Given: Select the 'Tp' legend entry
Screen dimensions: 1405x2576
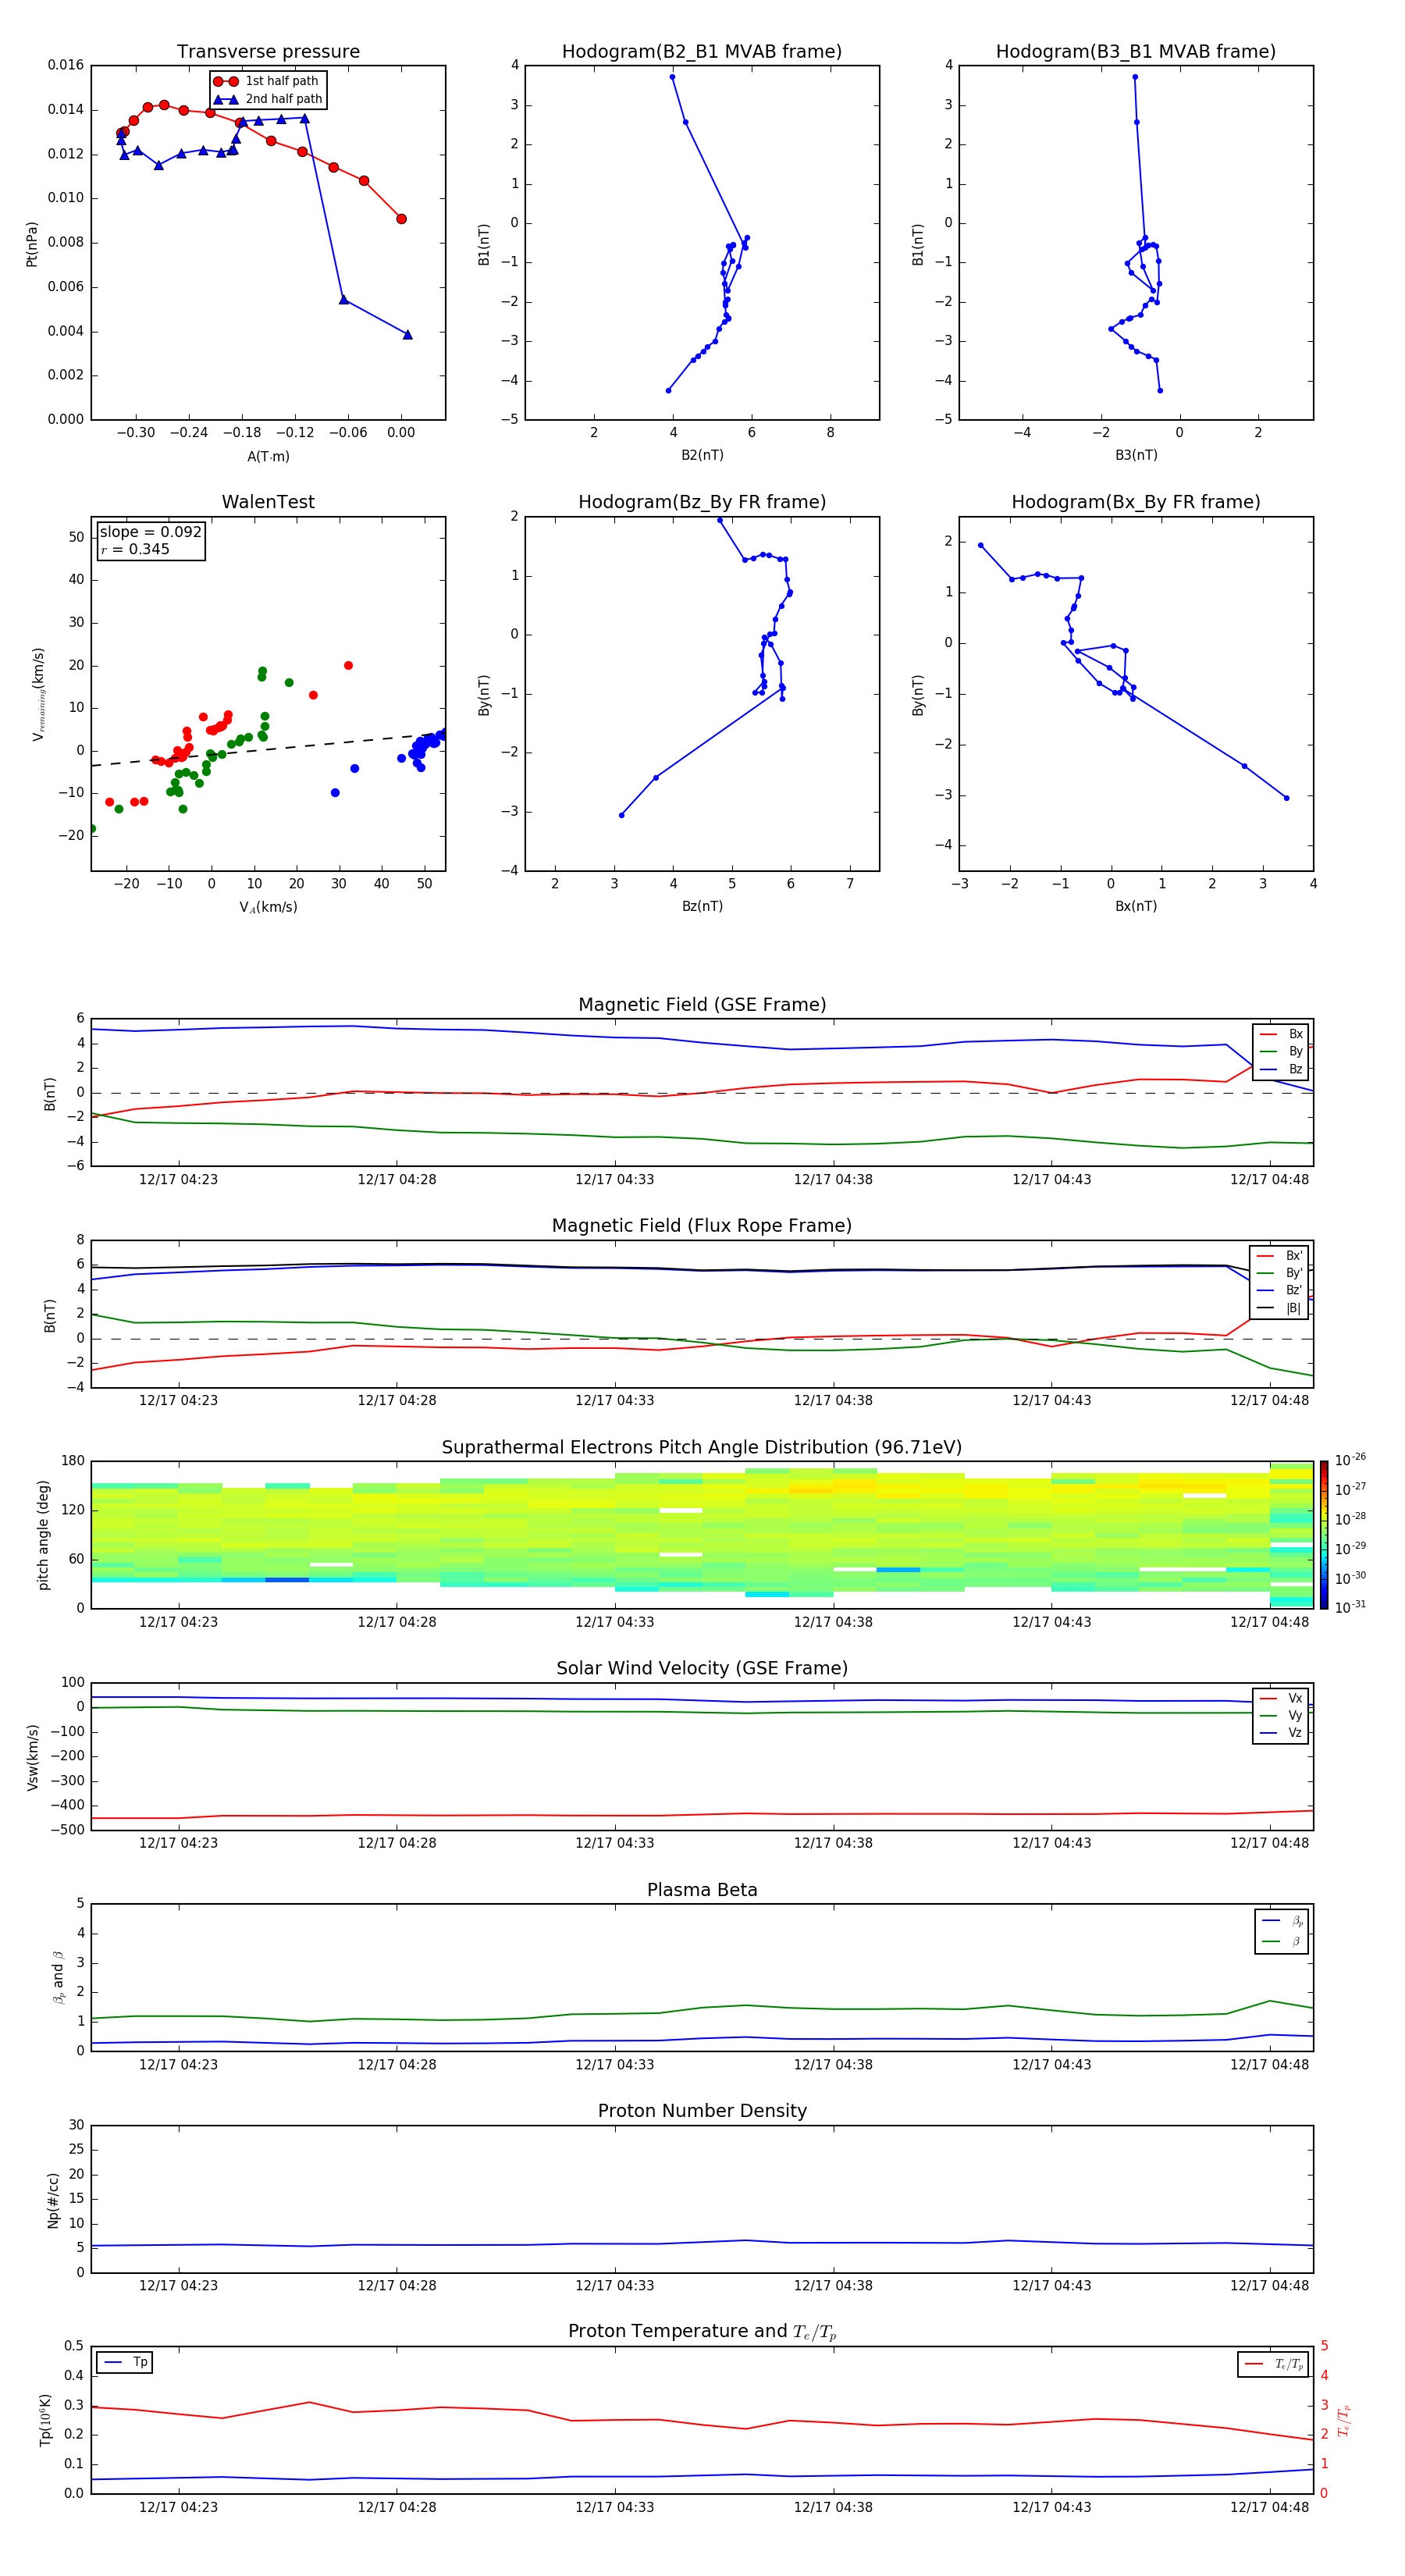Looking at the screenshot, I should [125, 2362].
